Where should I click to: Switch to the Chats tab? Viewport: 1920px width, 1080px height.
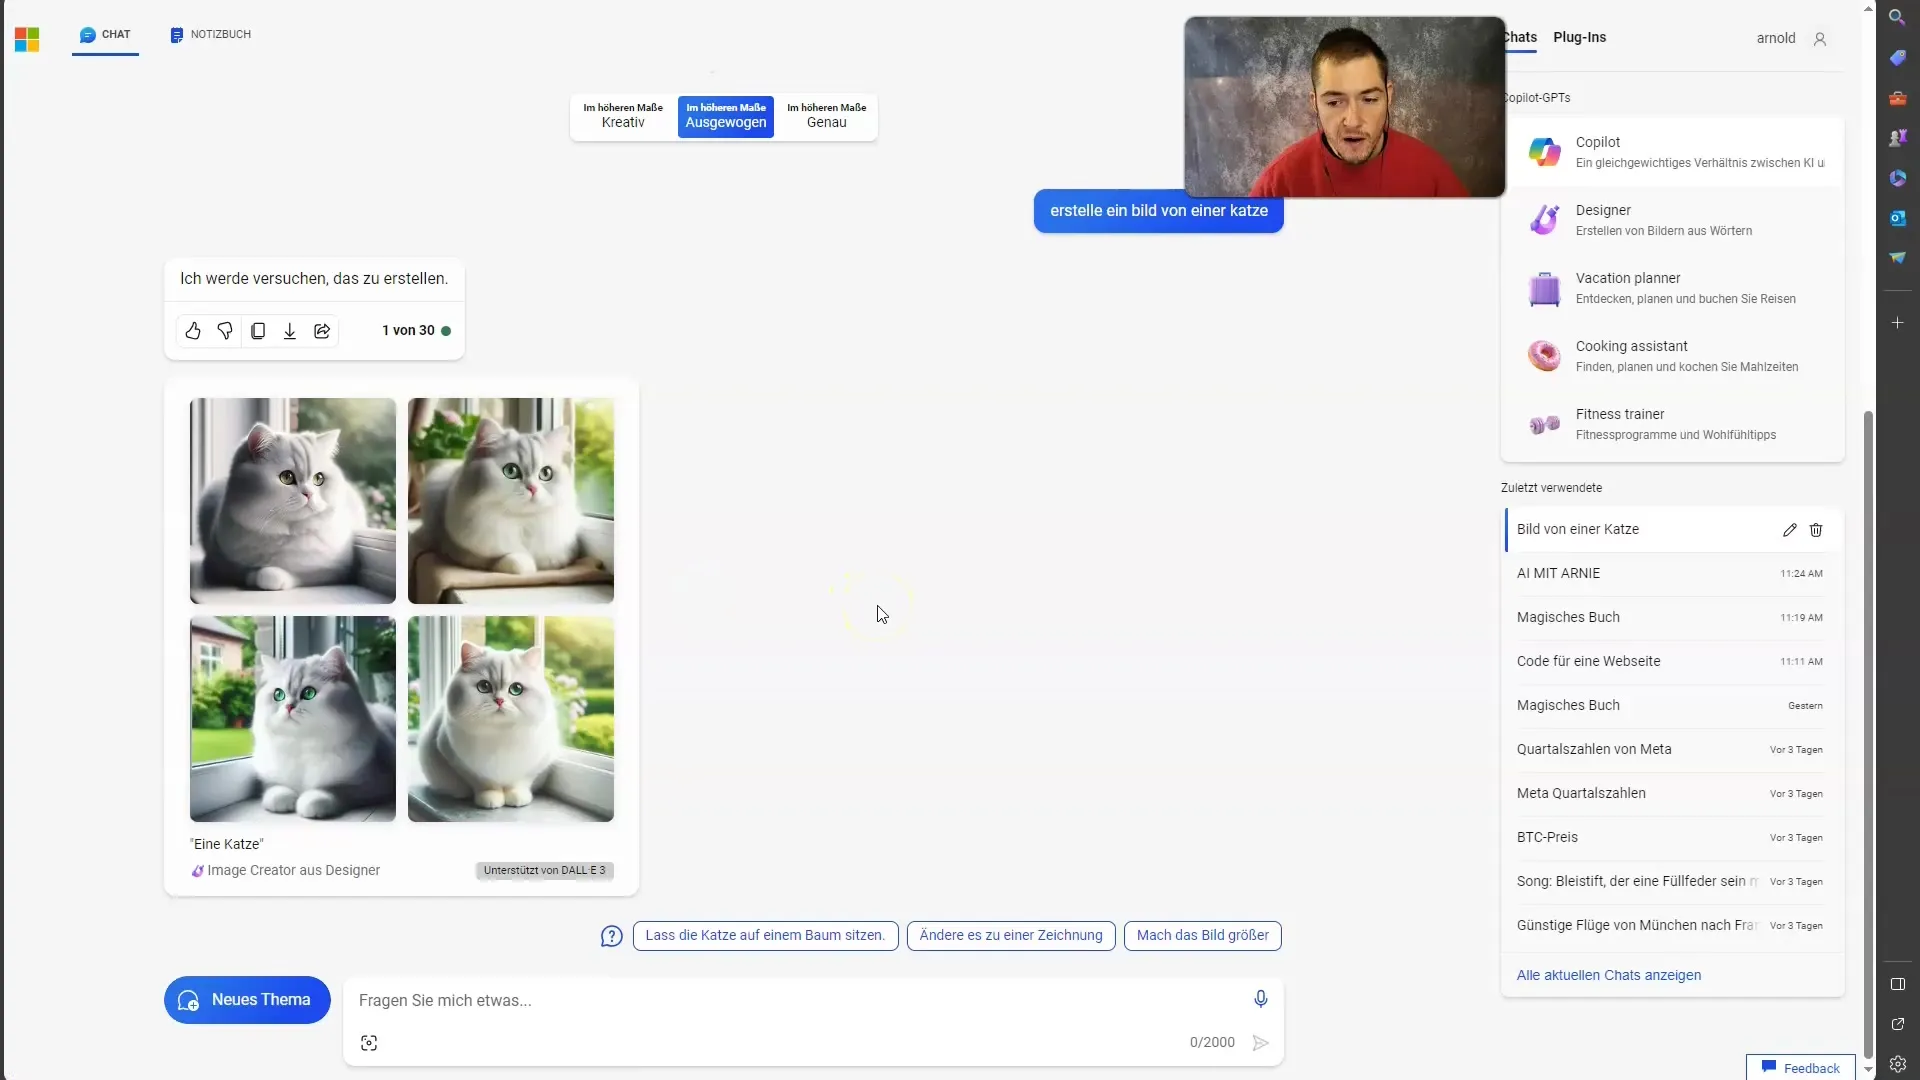pos(1518,37)
